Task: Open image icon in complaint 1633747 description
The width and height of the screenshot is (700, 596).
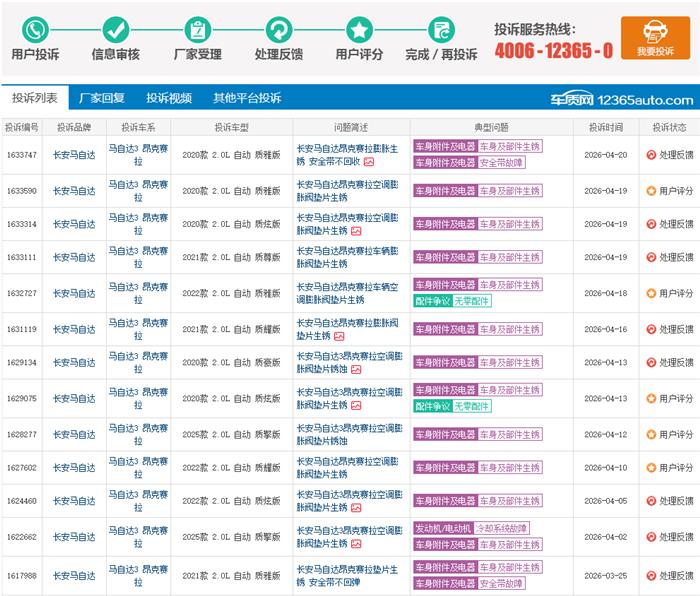Action: [x=369, y=161]
